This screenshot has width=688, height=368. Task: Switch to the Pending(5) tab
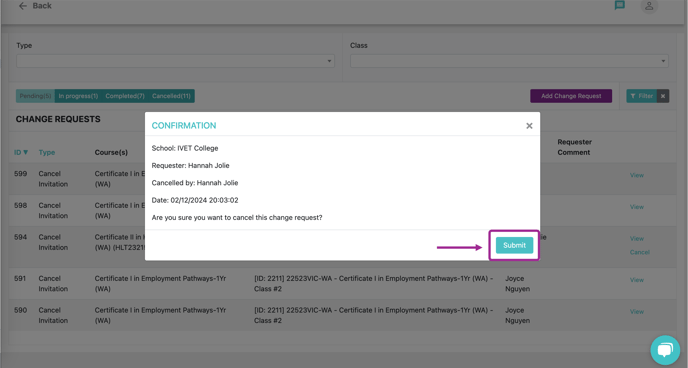36,96
